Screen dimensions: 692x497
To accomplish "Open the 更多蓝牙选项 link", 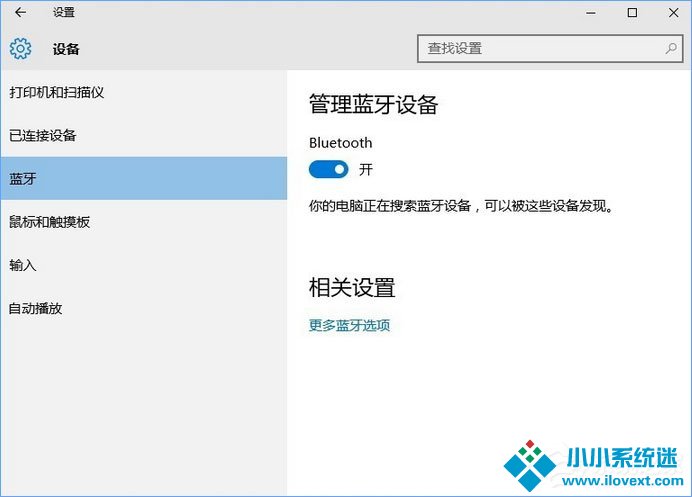I will 349,326.
